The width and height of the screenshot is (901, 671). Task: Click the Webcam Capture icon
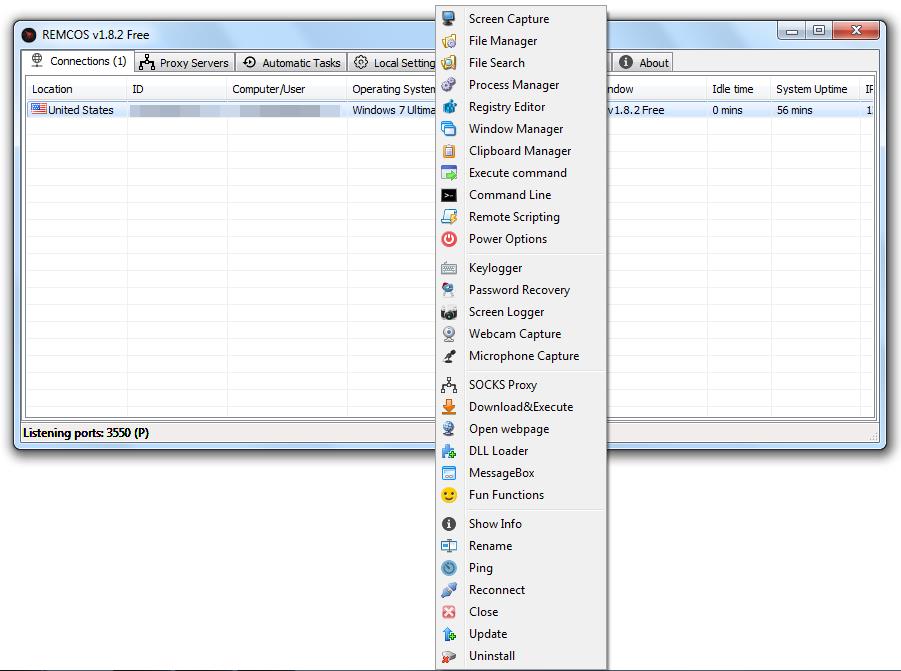[449, 334]
